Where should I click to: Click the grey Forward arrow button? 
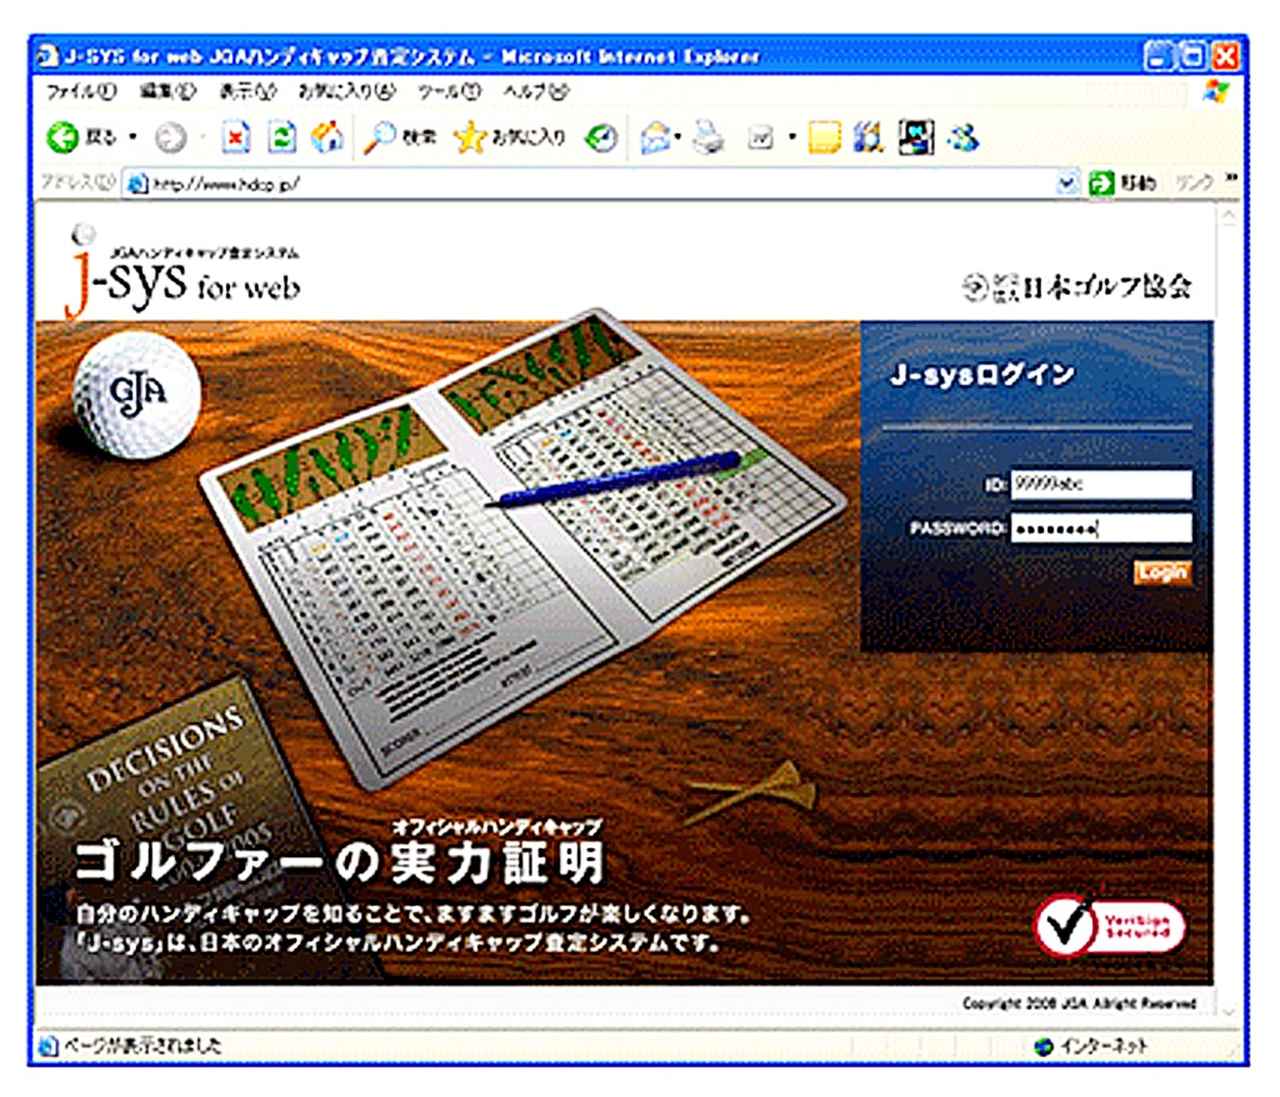(x=171, y=138)
